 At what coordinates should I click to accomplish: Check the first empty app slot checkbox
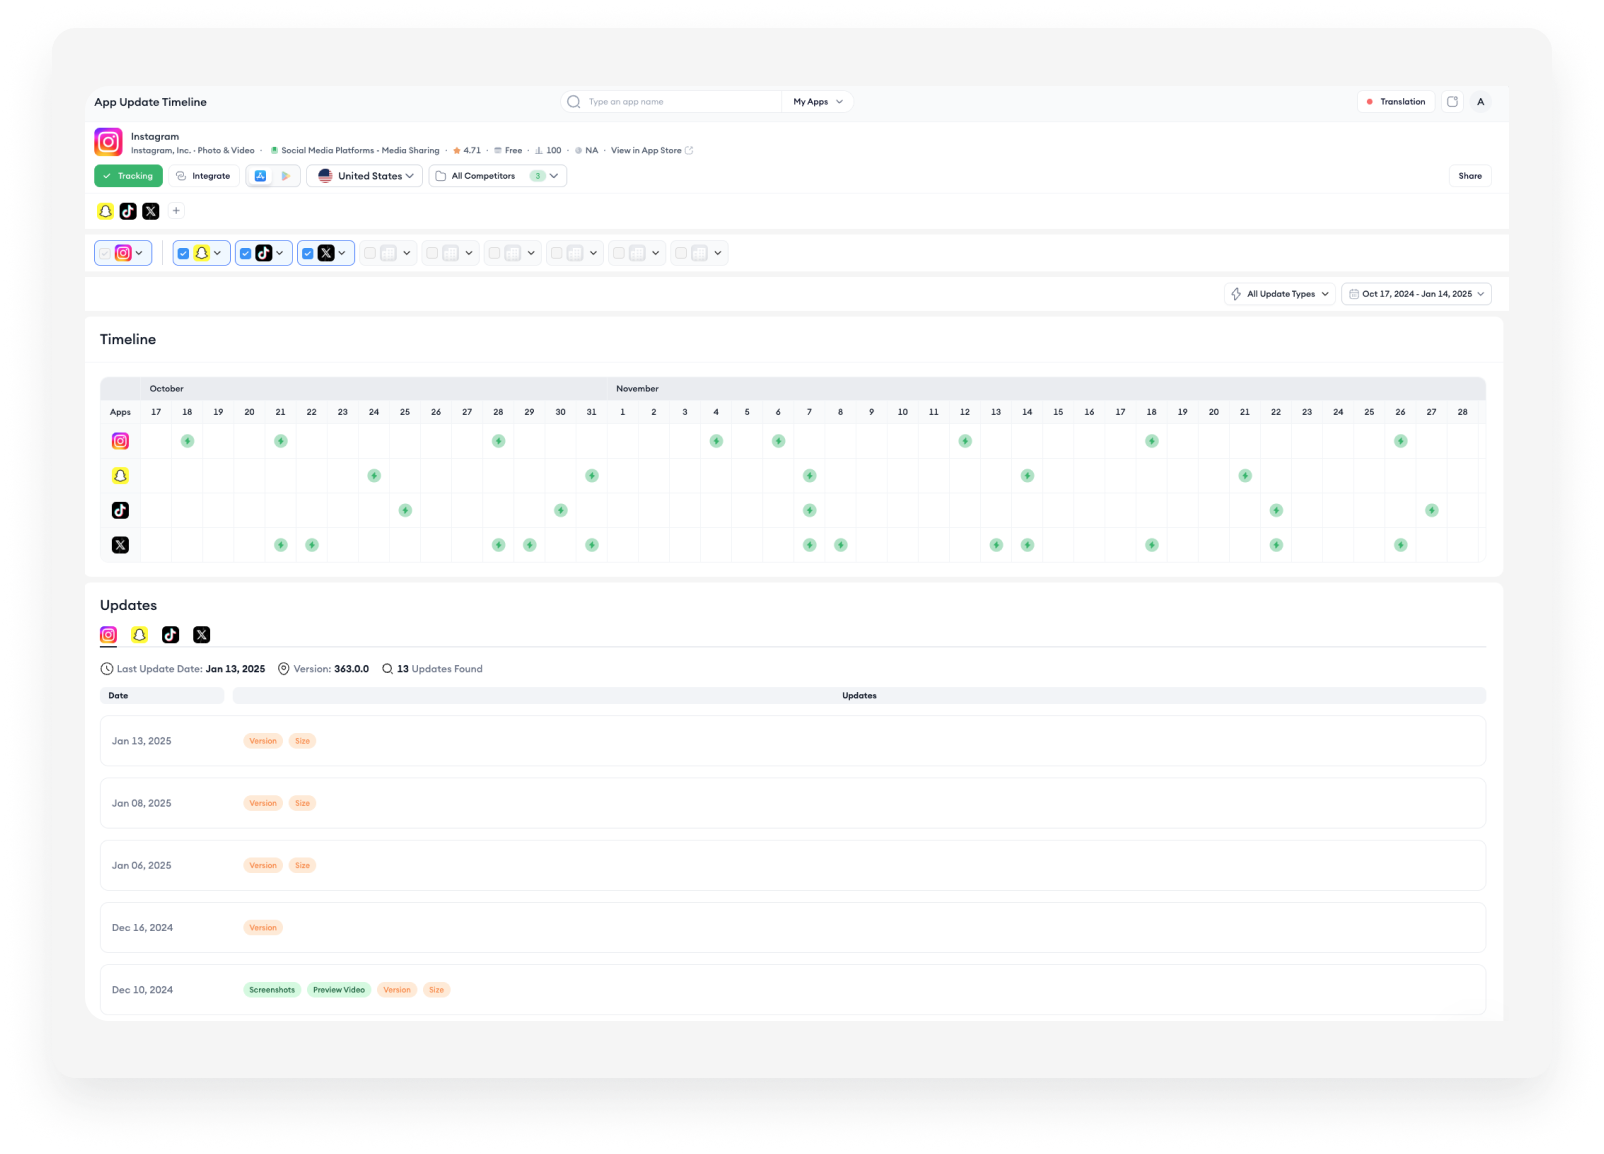(370, 254)
